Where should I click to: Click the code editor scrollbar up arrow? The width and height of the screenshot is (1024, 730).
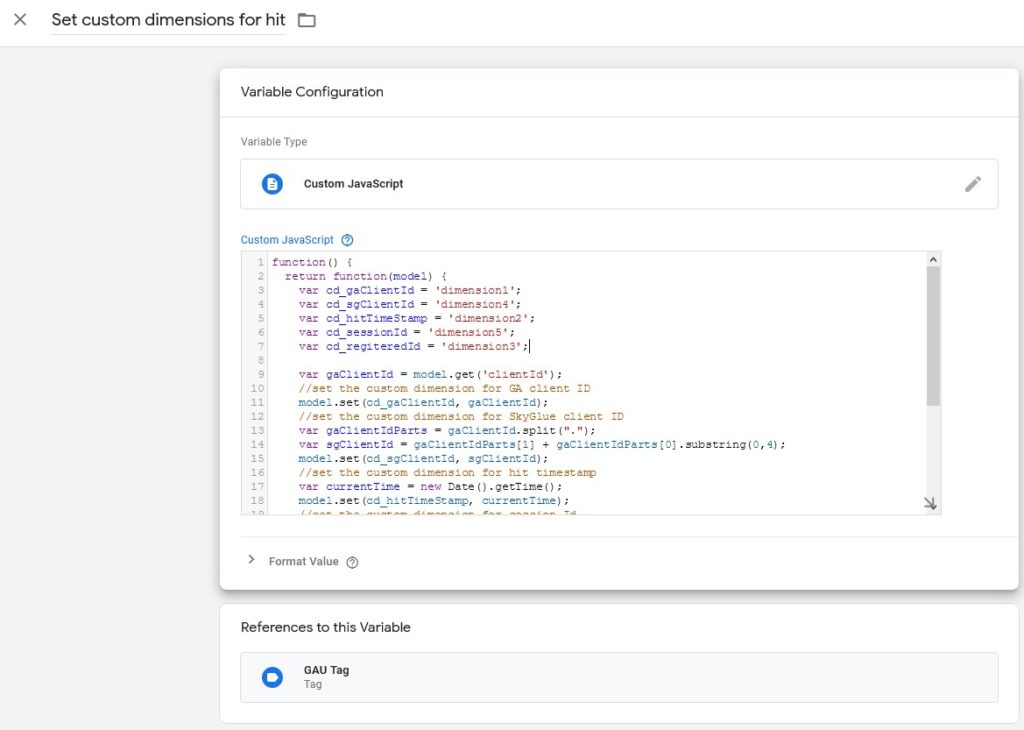pos(933,259)
